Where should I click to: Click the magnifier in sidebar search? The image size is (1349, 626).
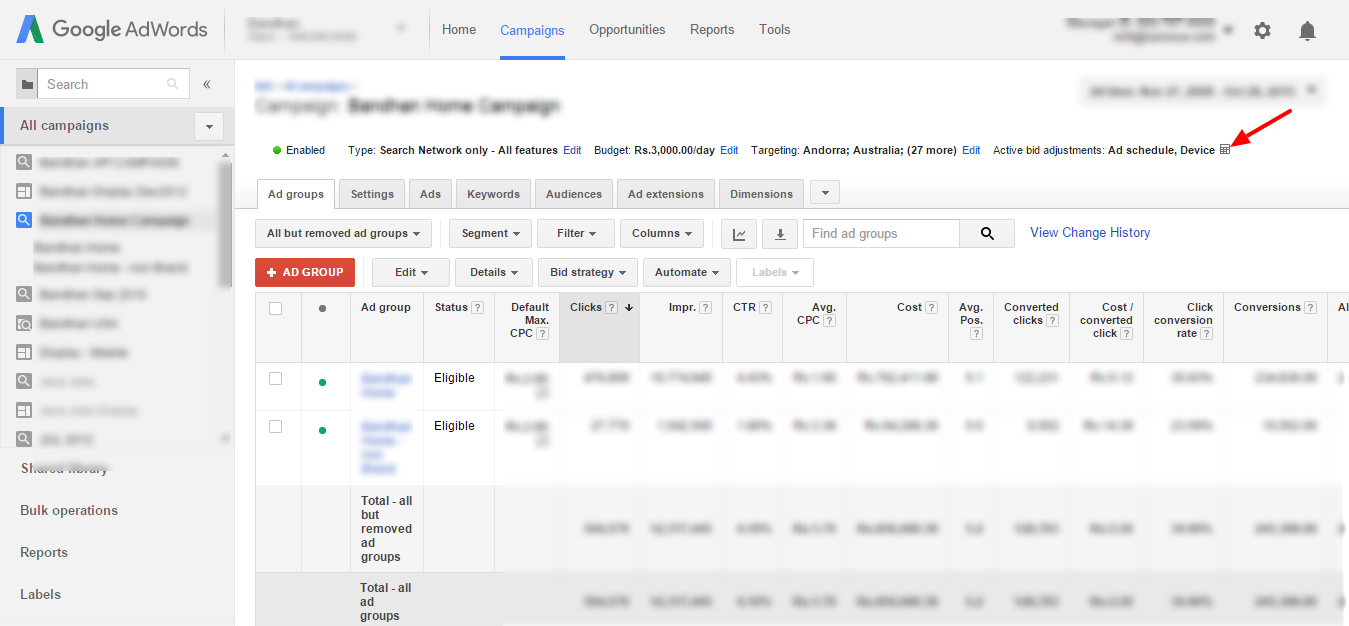click(173, 84)
